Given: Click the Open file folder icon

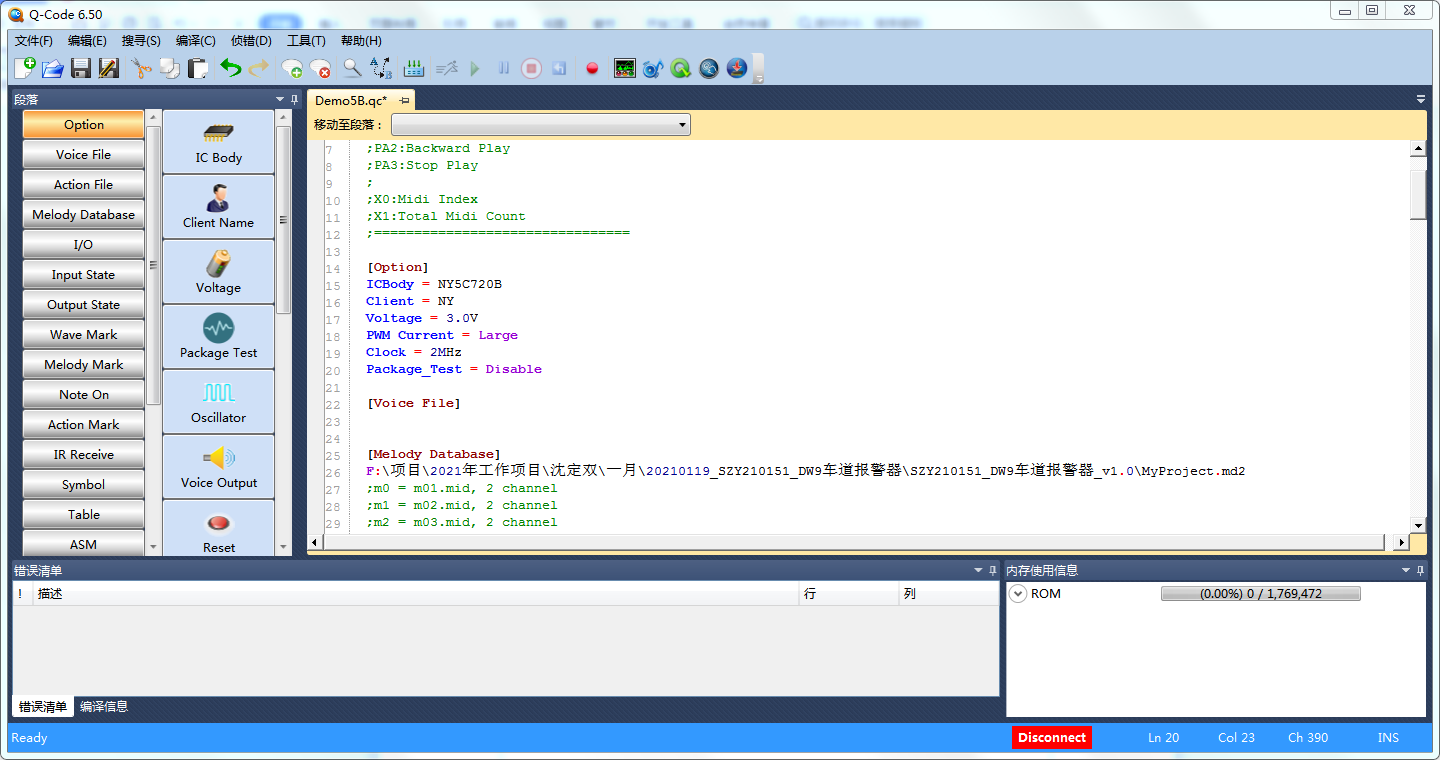Looking at the screenshot, I should click(x=53, y=68).
